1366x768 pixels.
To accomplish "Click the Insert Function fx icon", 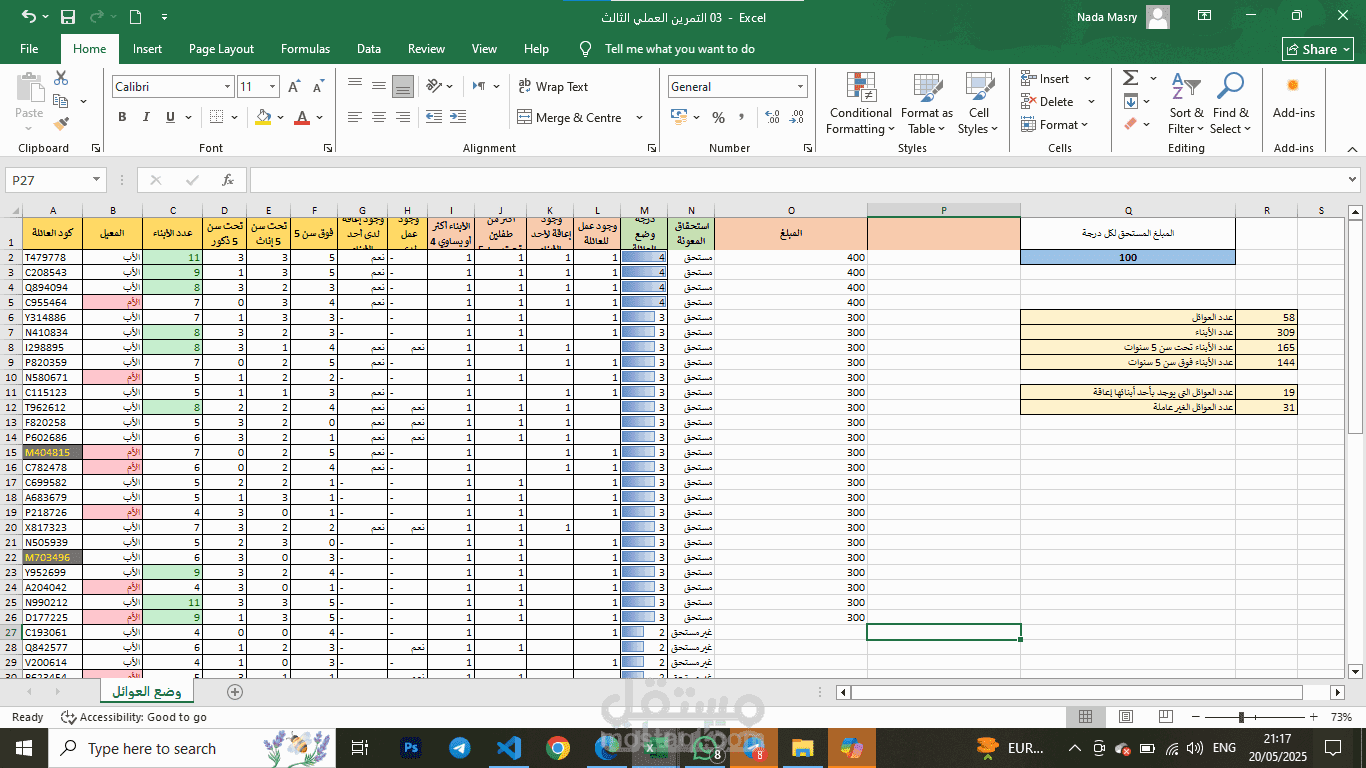I will point(228,180).
